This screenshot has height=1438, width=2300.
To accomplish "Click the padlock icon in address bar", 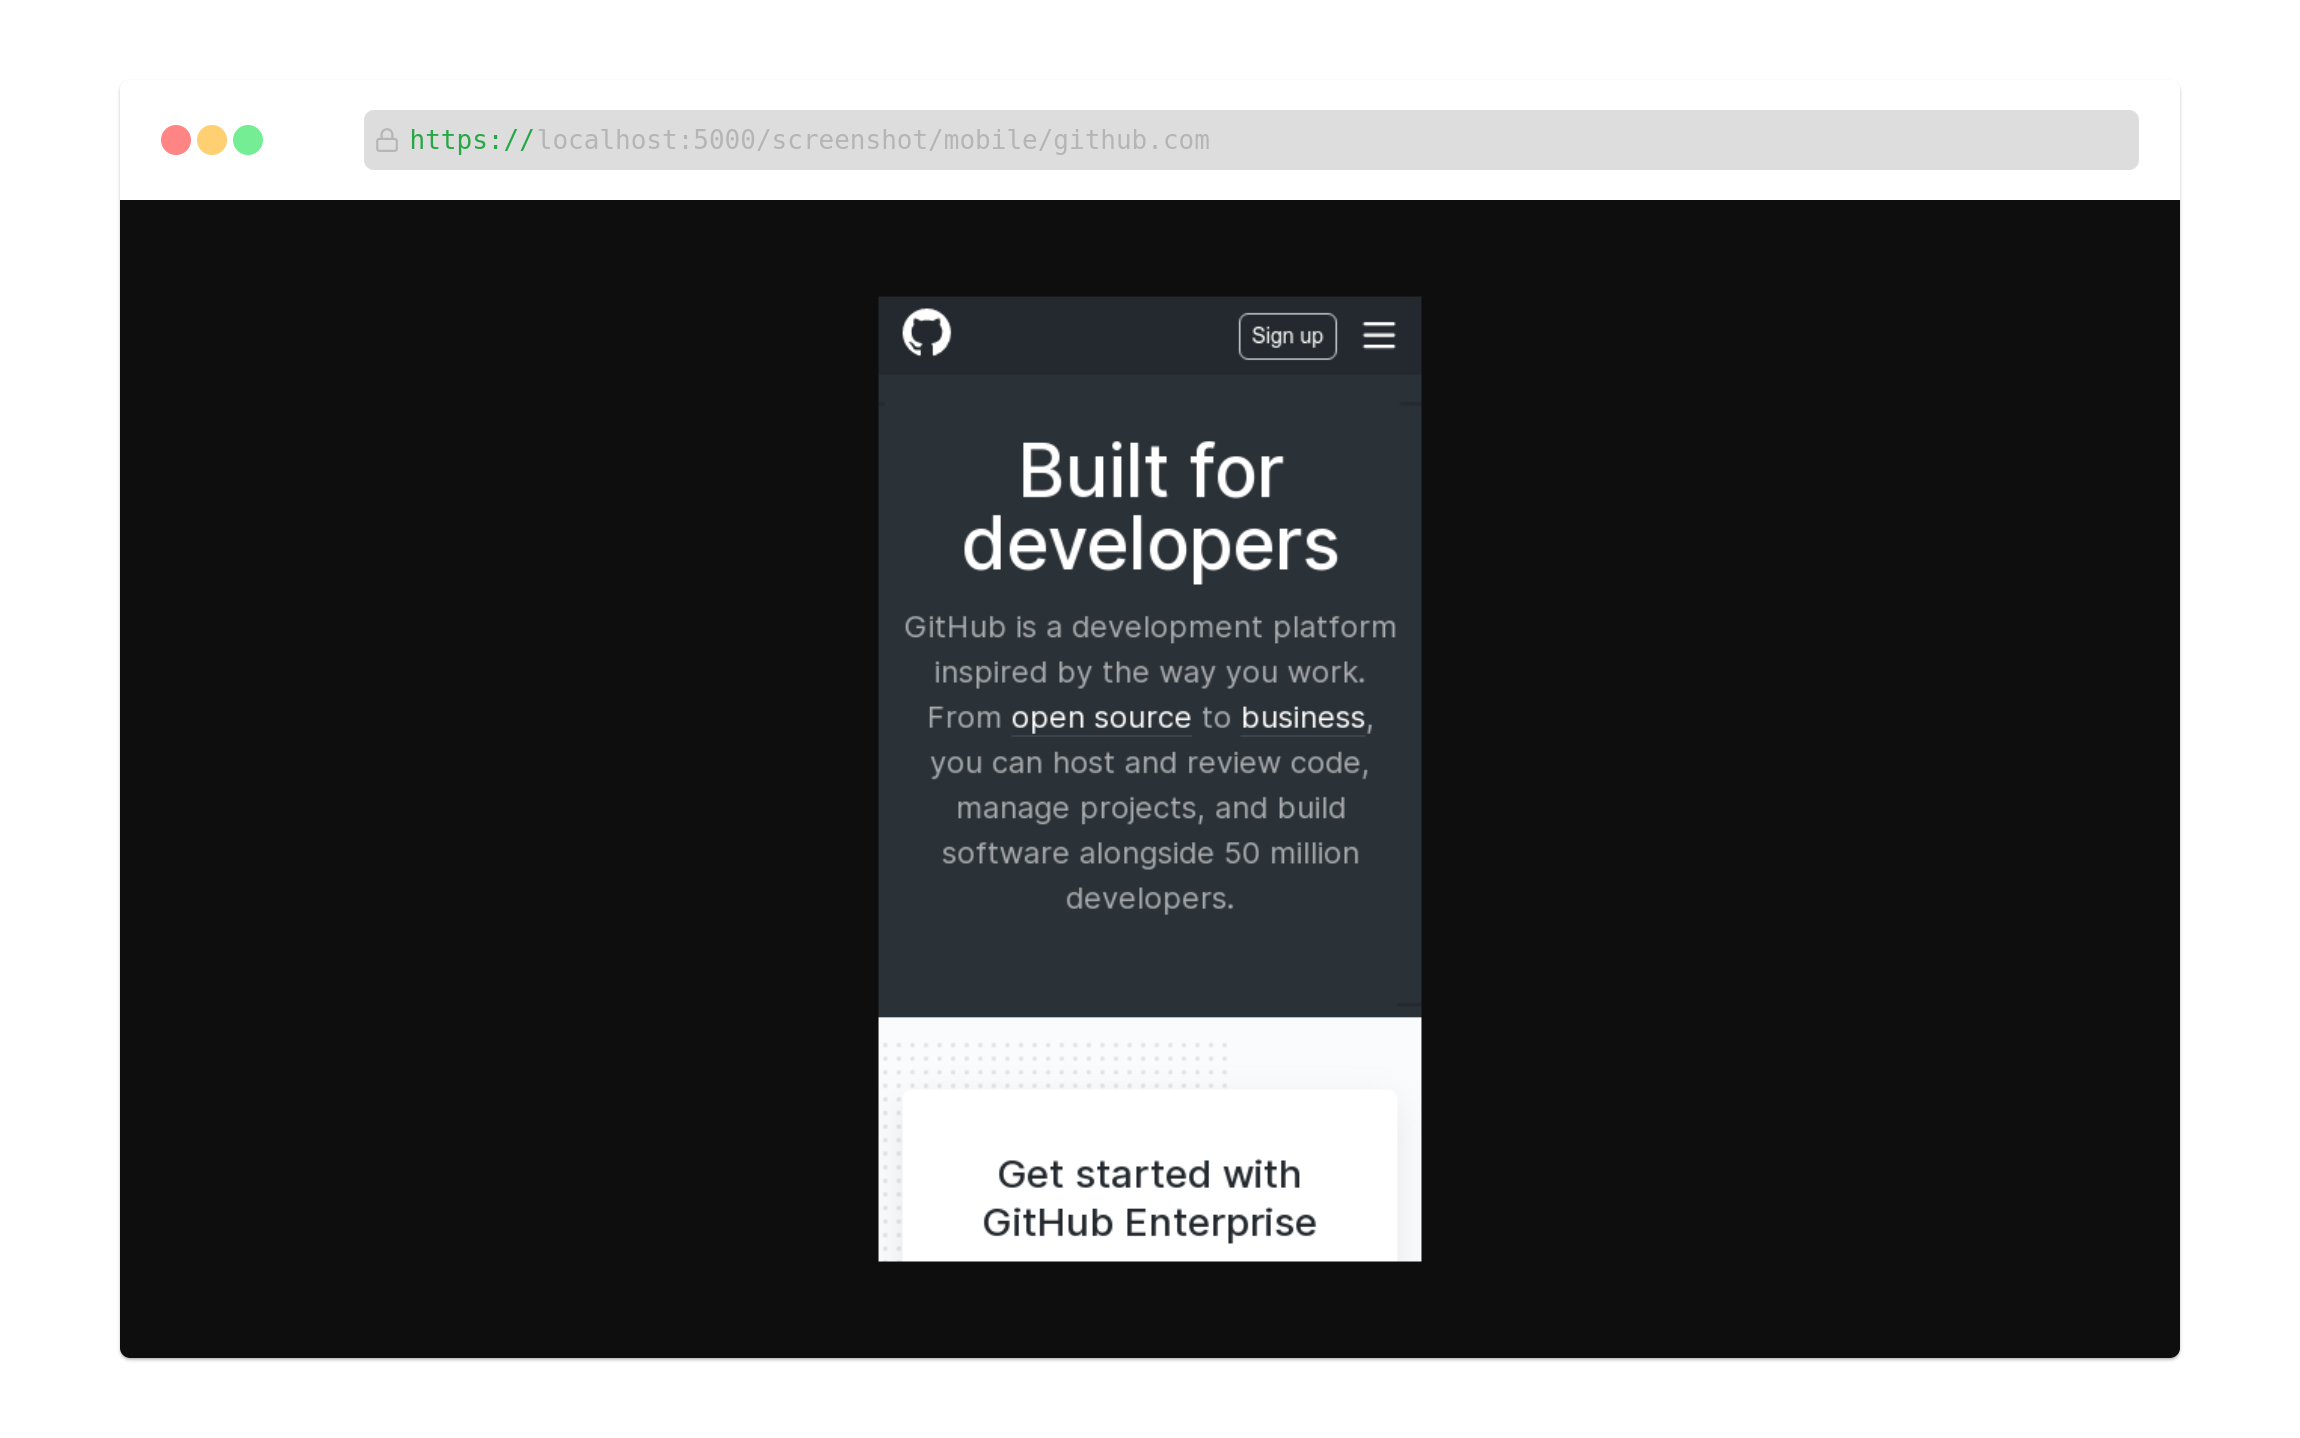I will [x=387, y=141].
